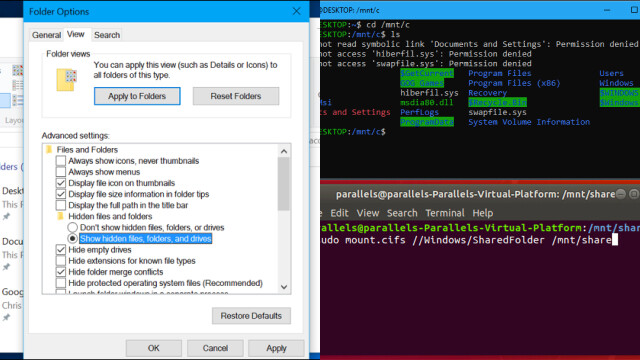Click '$Recycle.Bin' highlighted entry in terminal
The width and height of the screenshot is (640, 360).
(x=498, y=103)
